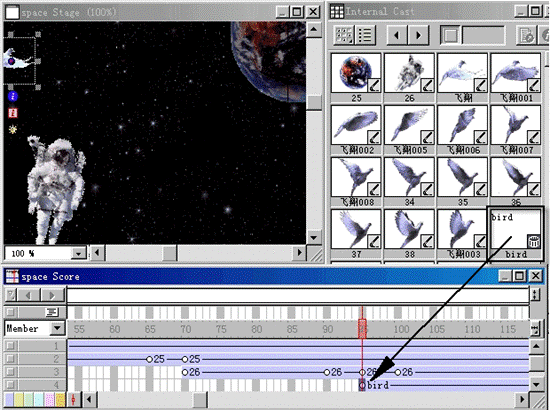The height and width of the screenshot is (410, 550).
Task: Click the Score zoom menu button
Action: (x=536, y=329)
